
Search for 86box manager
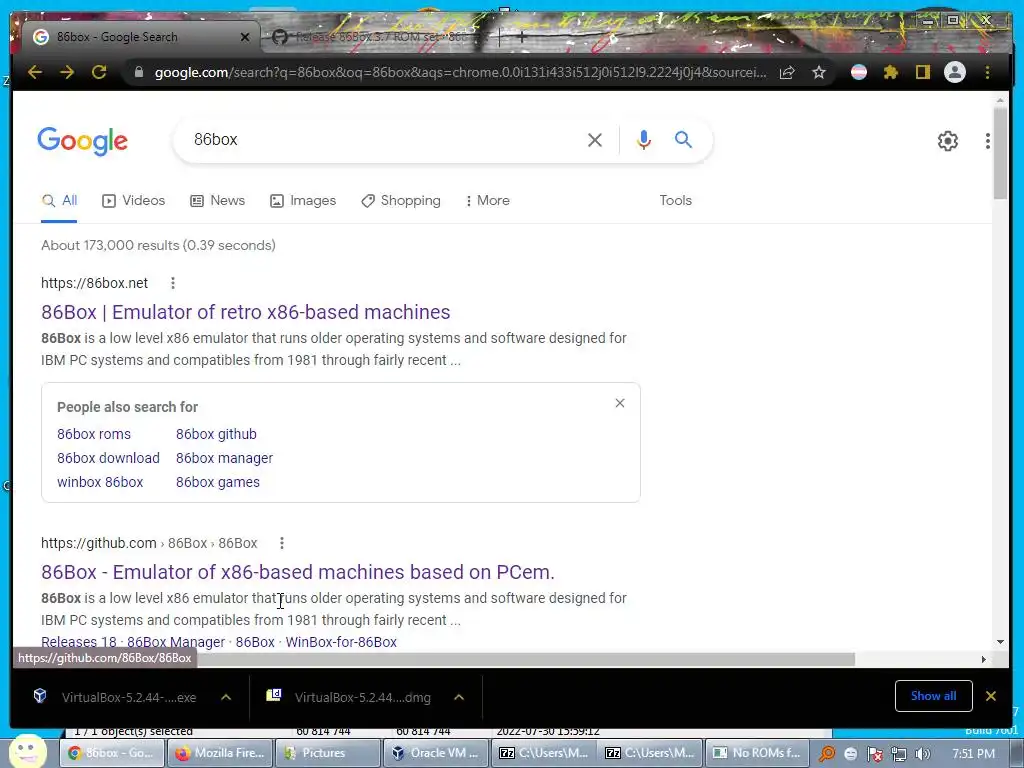pos(224,458)
